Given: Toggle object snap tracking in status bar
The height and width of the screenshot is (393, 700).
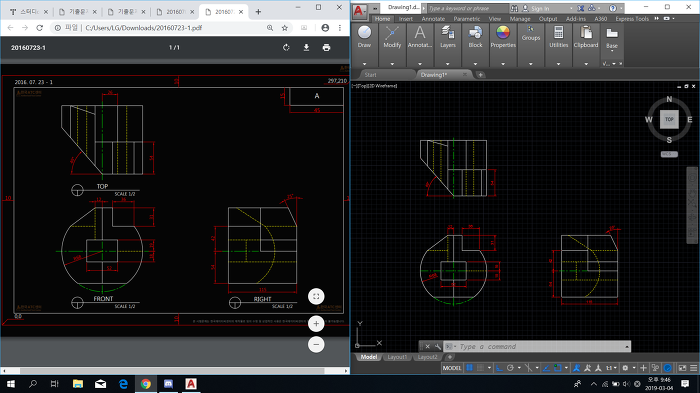Looking at the screenshot, I should 546,368.
